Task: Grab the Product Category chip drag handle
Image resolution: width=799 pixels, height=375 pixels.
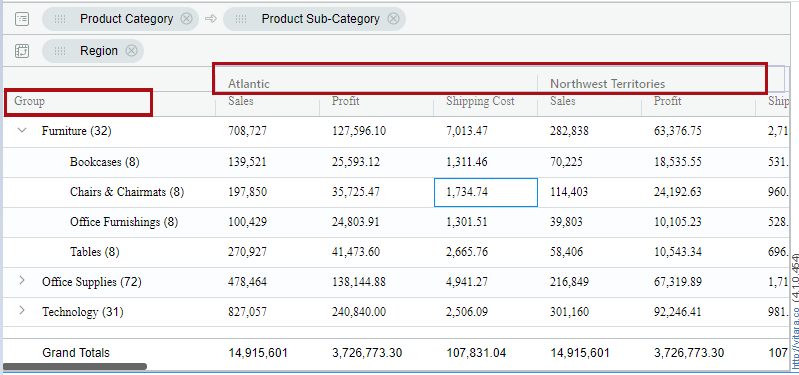Action: point(60,19)
